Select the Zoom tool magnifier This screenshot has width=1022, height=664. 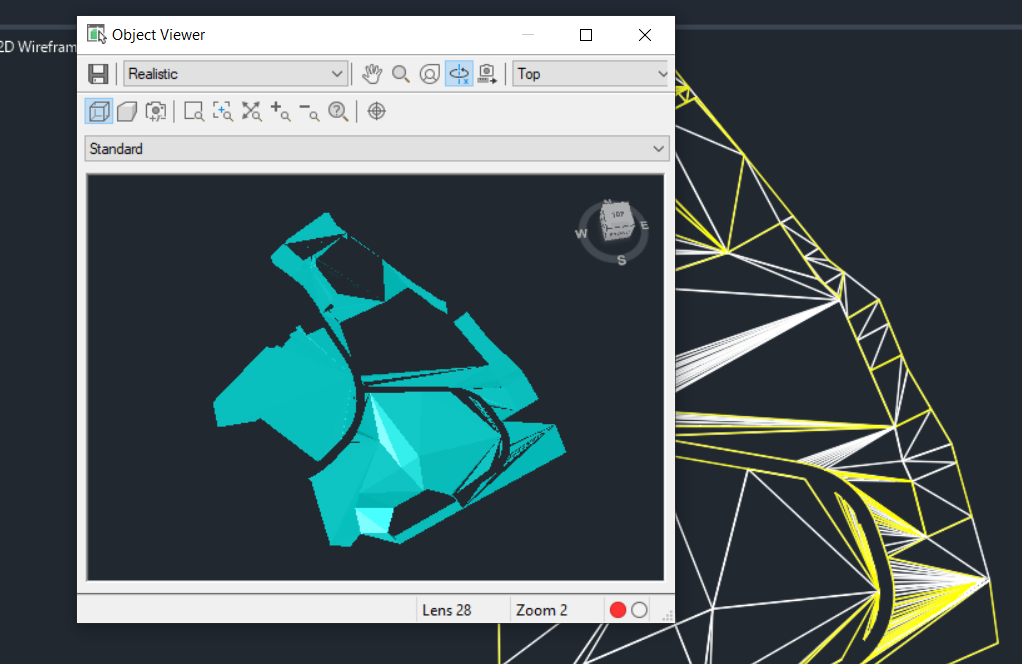click(400, 73)
